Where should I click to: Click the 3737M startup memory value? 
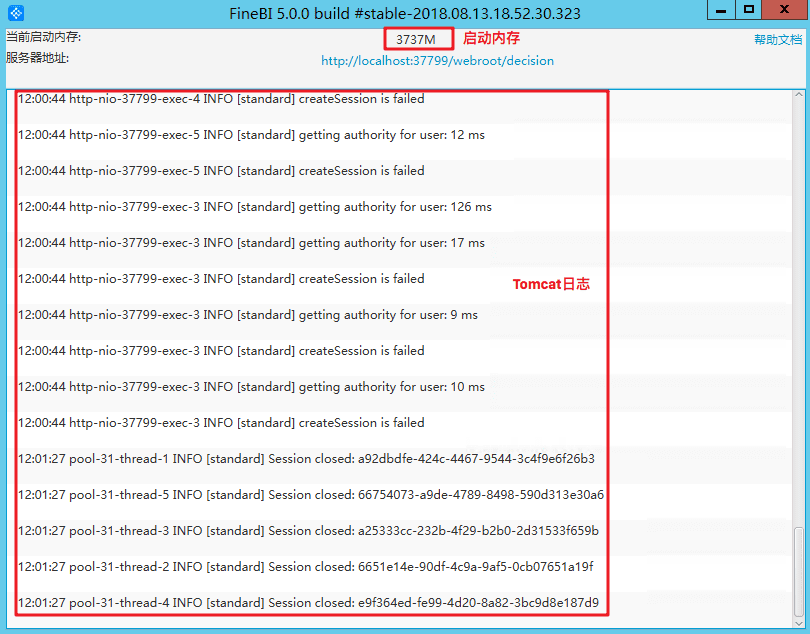pos(416,39)
